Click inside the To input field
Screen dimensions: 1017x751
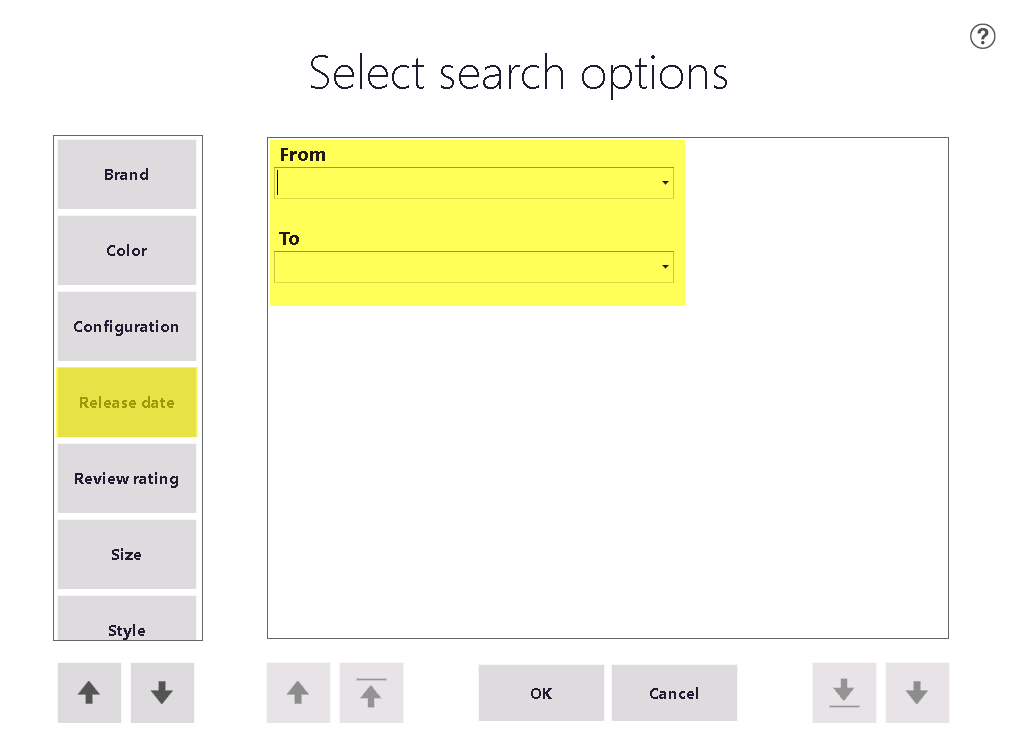coord(466,267)
